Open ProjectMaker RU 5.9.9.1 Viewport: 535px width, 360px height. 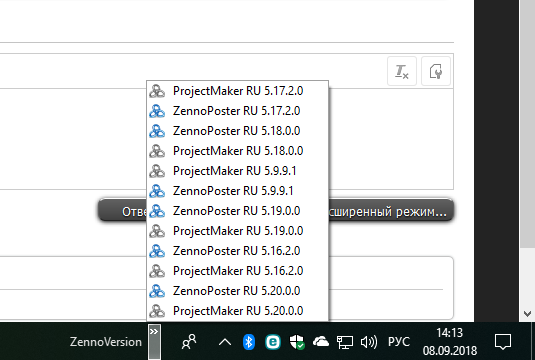coord(237,171)
